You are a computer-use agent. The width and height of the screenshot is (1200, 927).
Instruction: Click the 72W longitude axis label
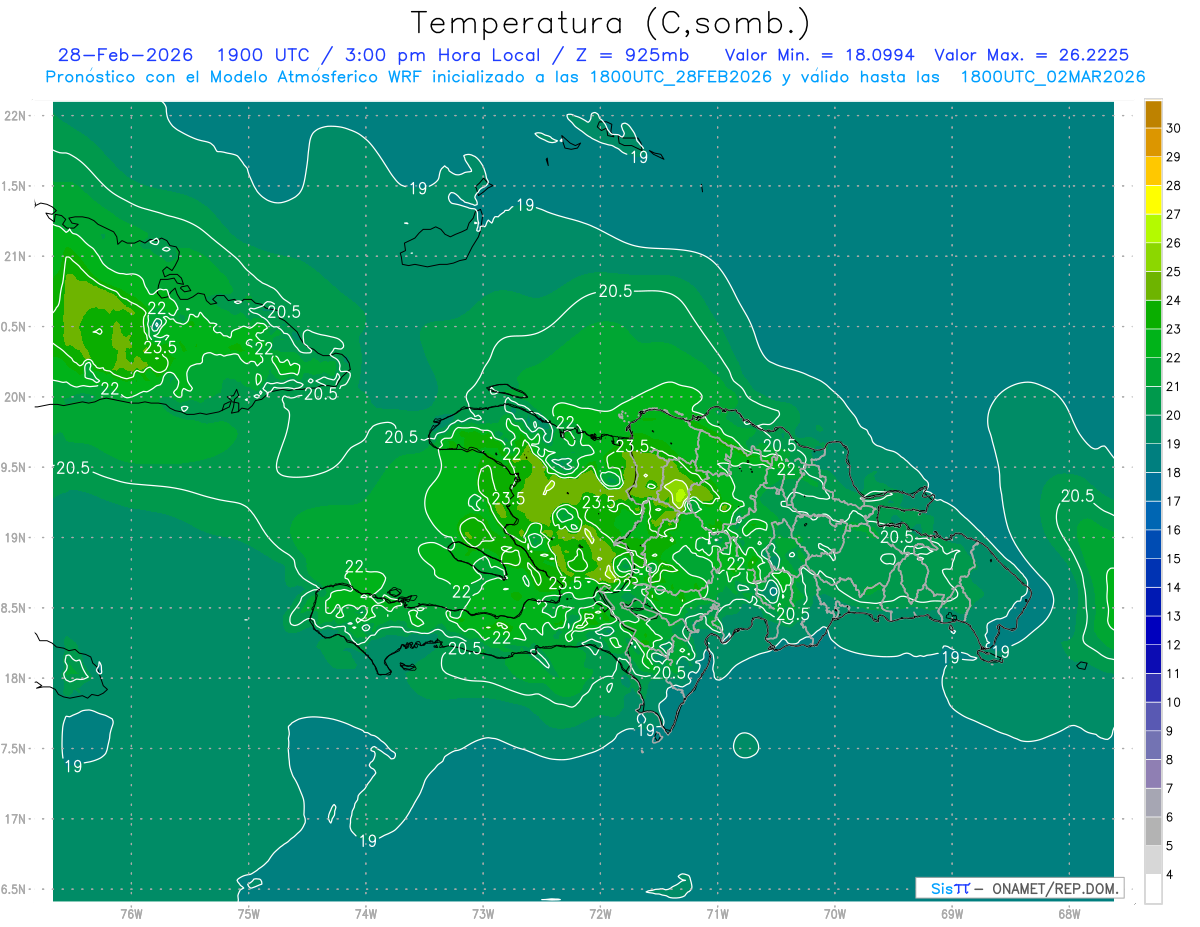[x=600, y=913]
